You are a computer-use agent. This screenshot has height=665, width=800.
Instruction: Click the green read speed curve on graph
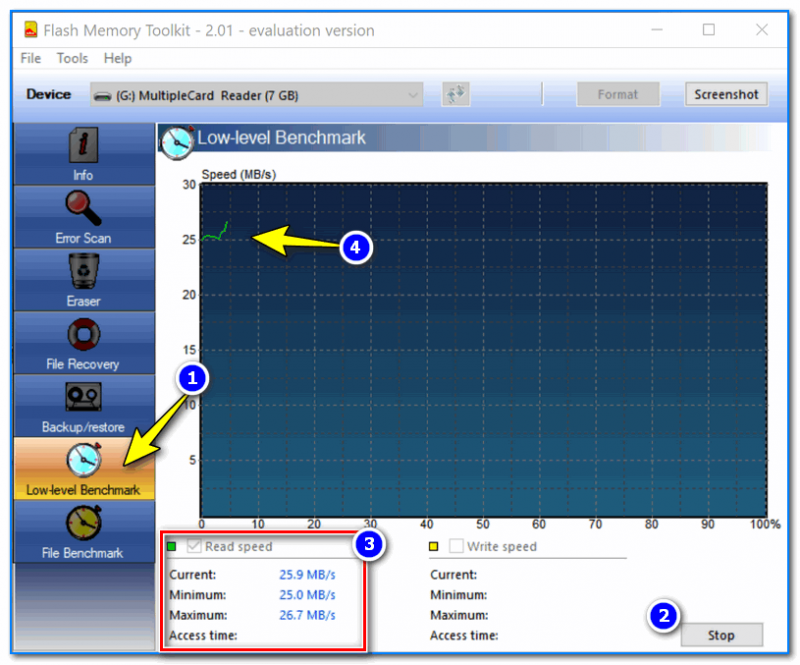pos(216,233)
